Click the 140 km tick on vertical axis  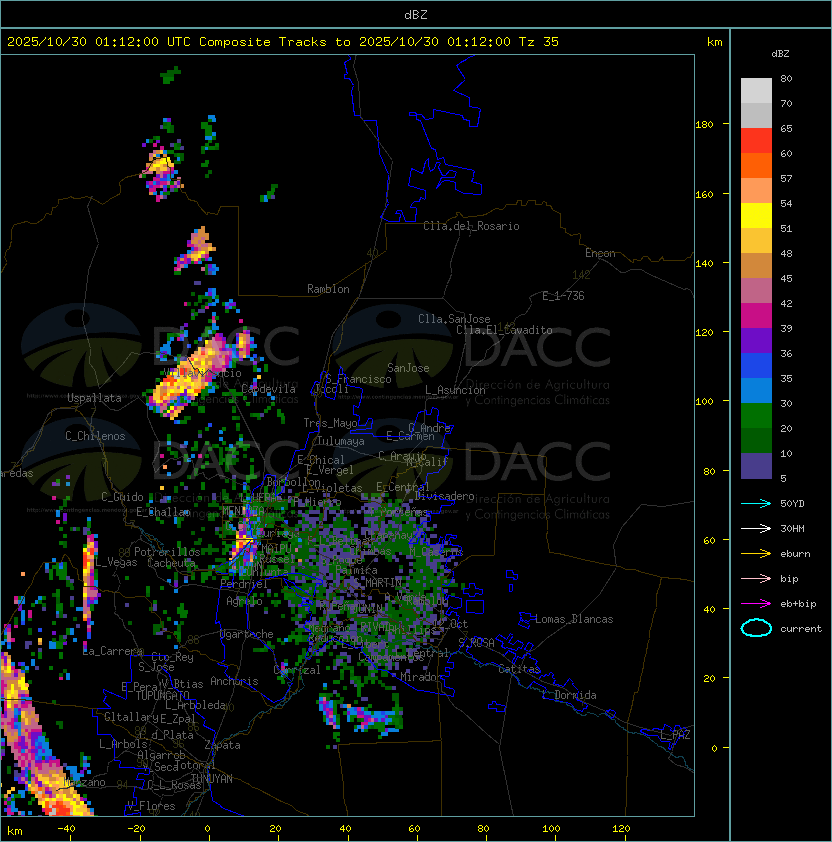tap(704, 263)
